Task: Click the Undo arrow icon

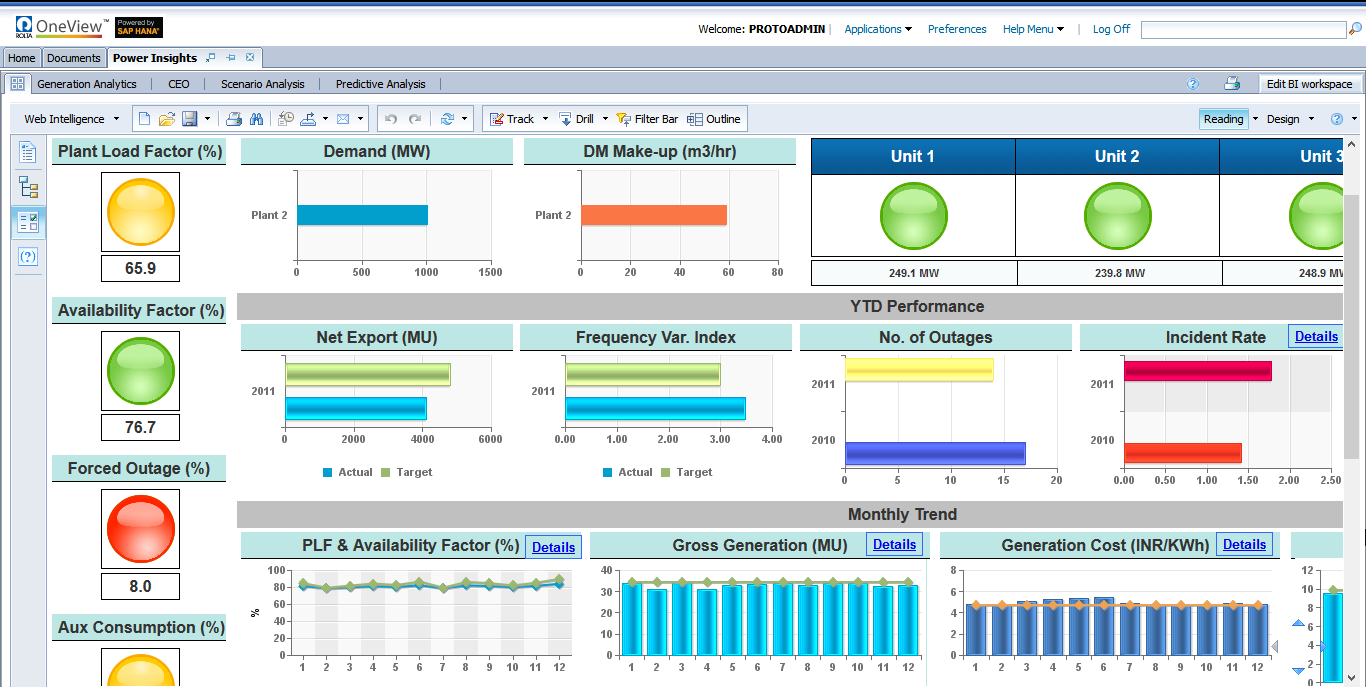Action: pos(391,119)
